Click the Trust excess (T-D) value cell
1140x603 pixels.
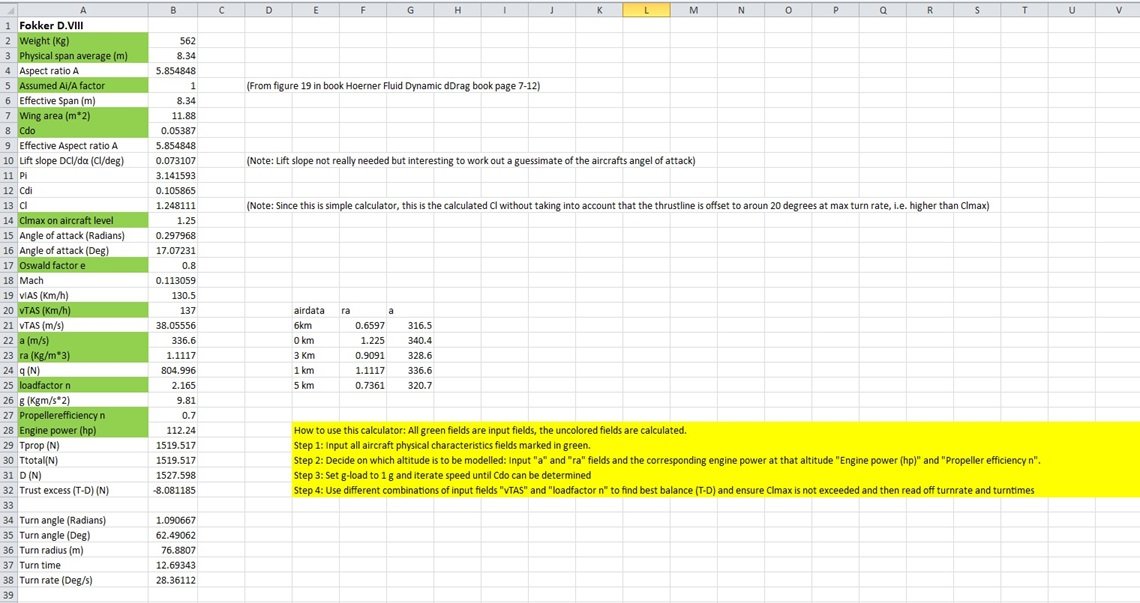[173, 490]
